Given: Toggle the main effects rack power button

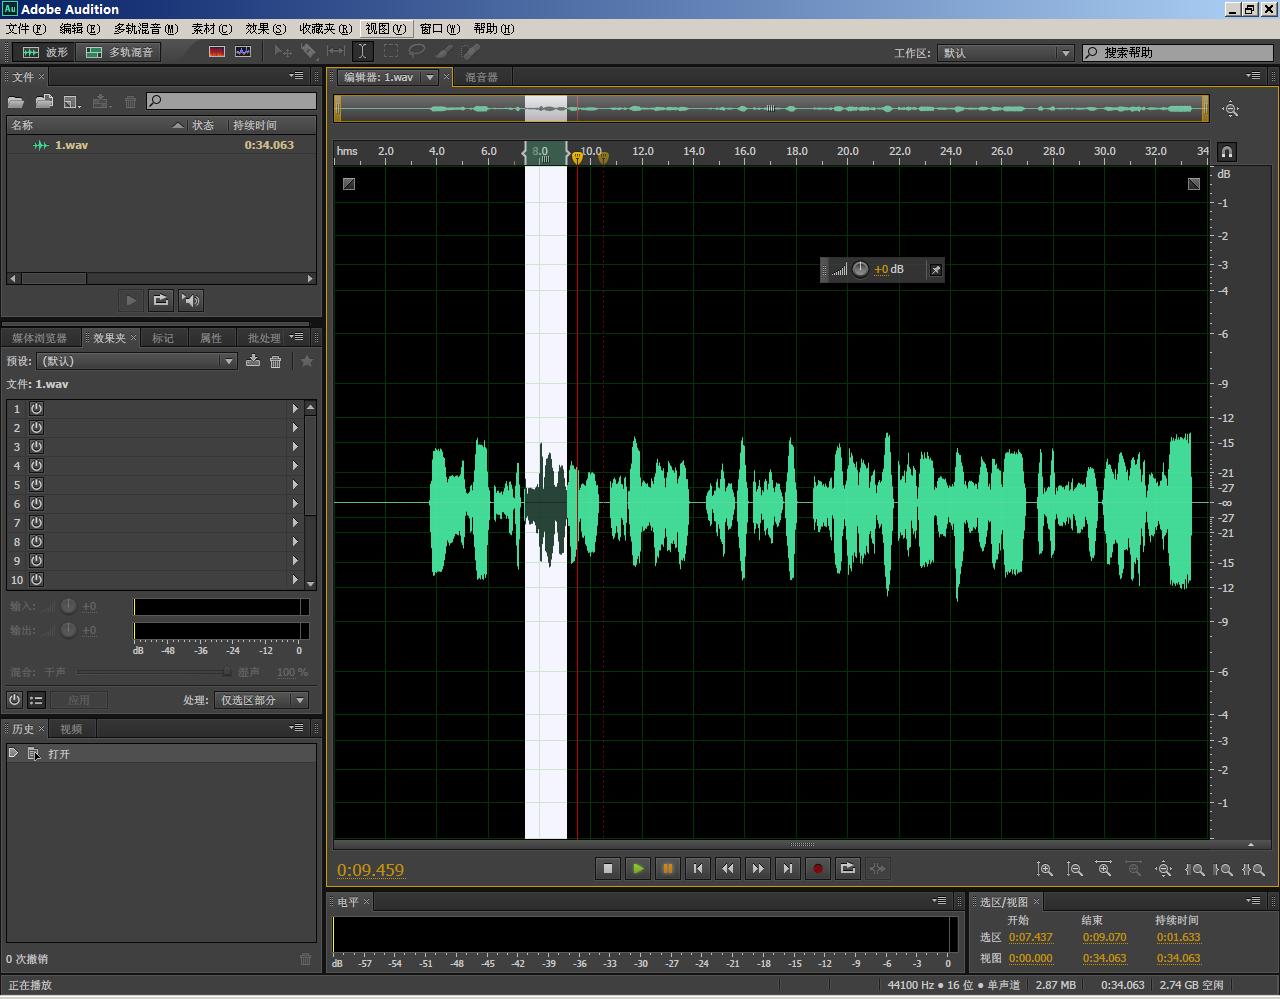Looking at the screenshot, I should coord(15,700).
